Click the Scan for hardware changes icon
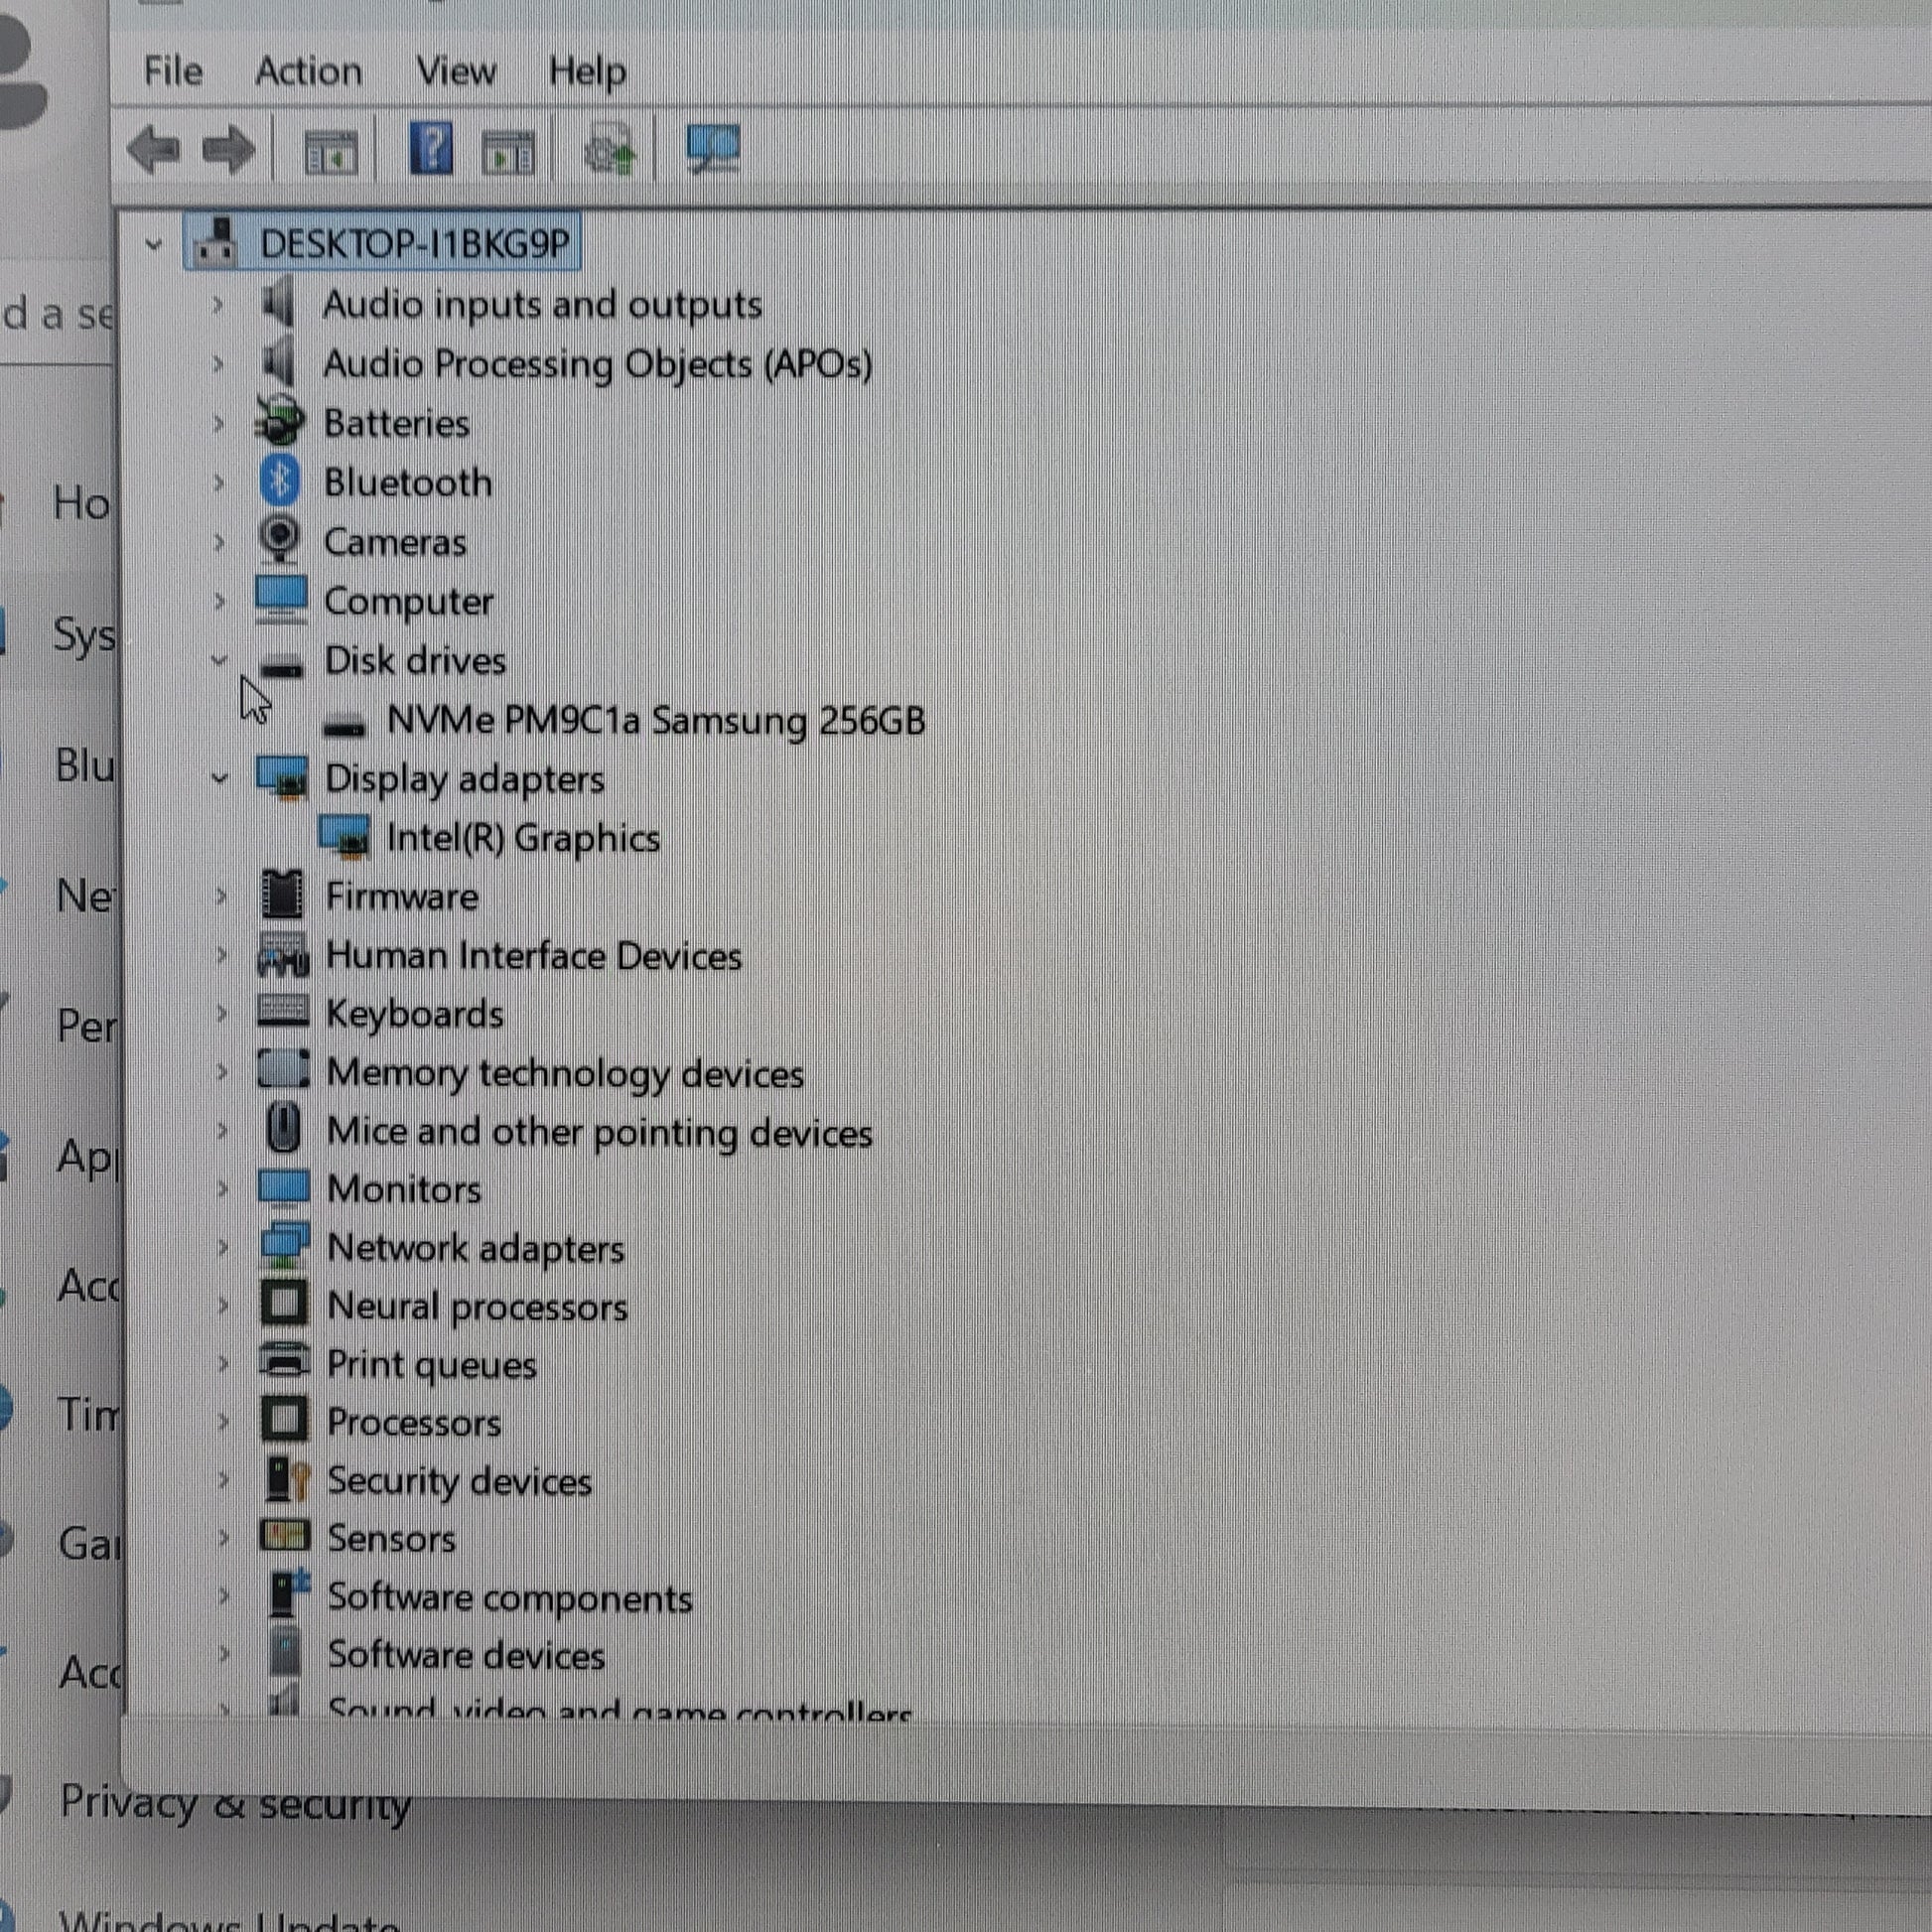The height and width of the screenshot is (1932, 1932). (712, 150)
